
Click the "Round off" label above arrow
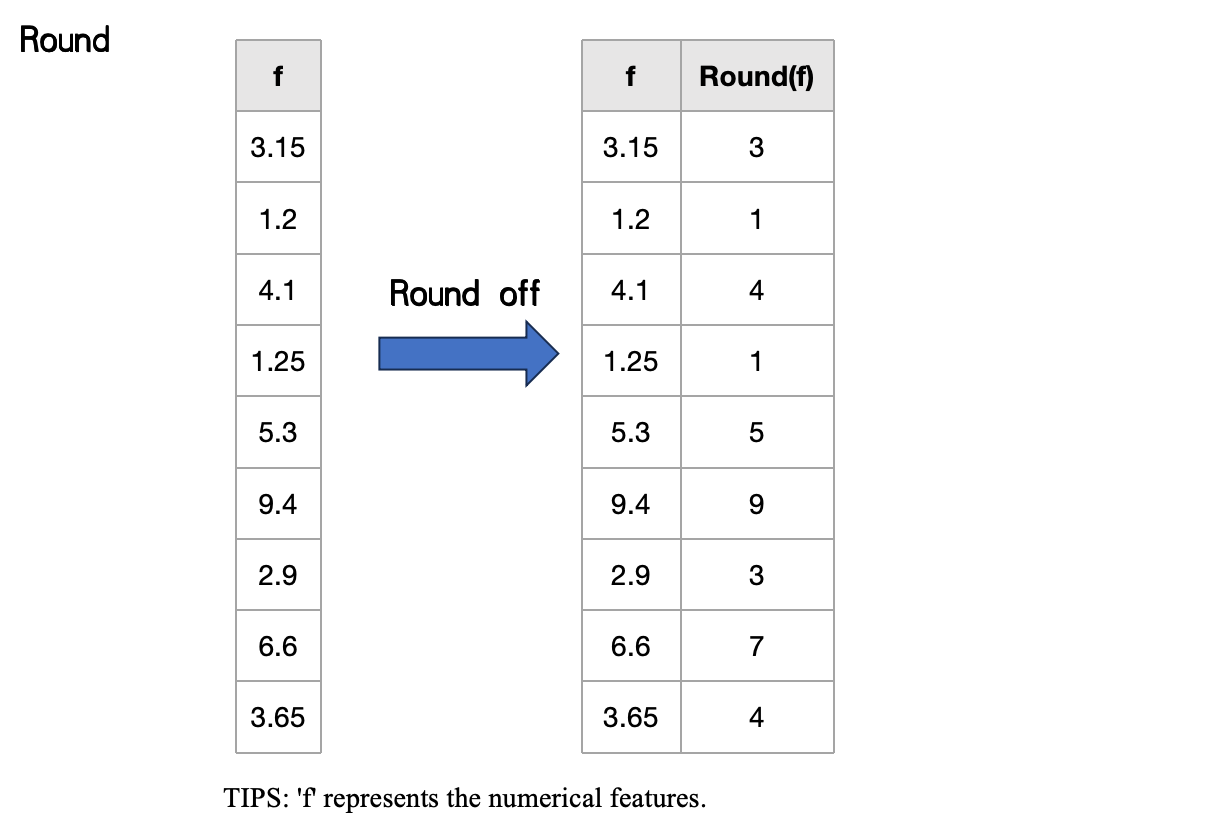464,294
